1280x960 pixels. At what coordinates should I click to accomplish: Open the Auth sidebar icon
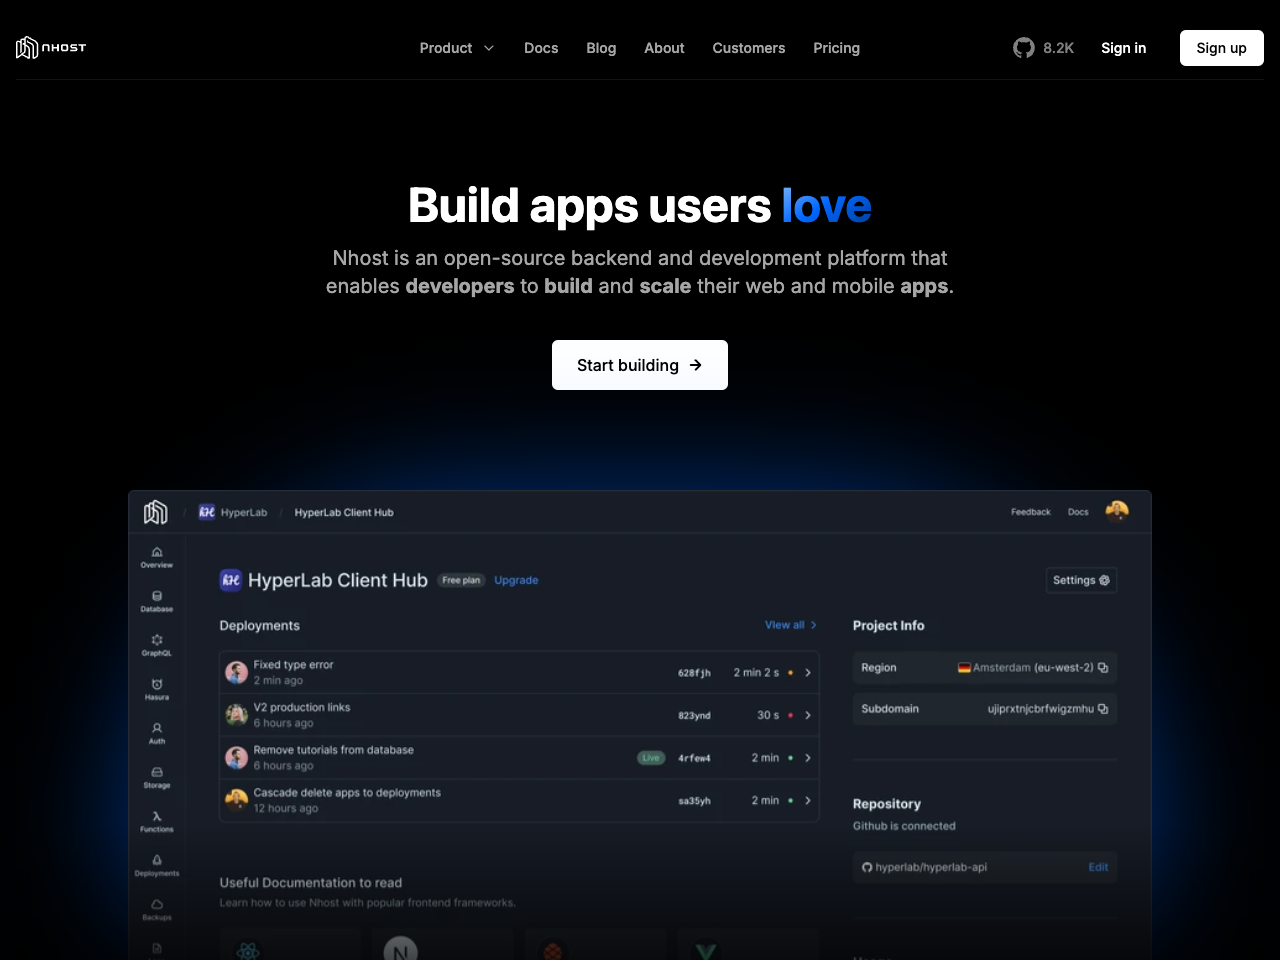[x=157, y=733]
